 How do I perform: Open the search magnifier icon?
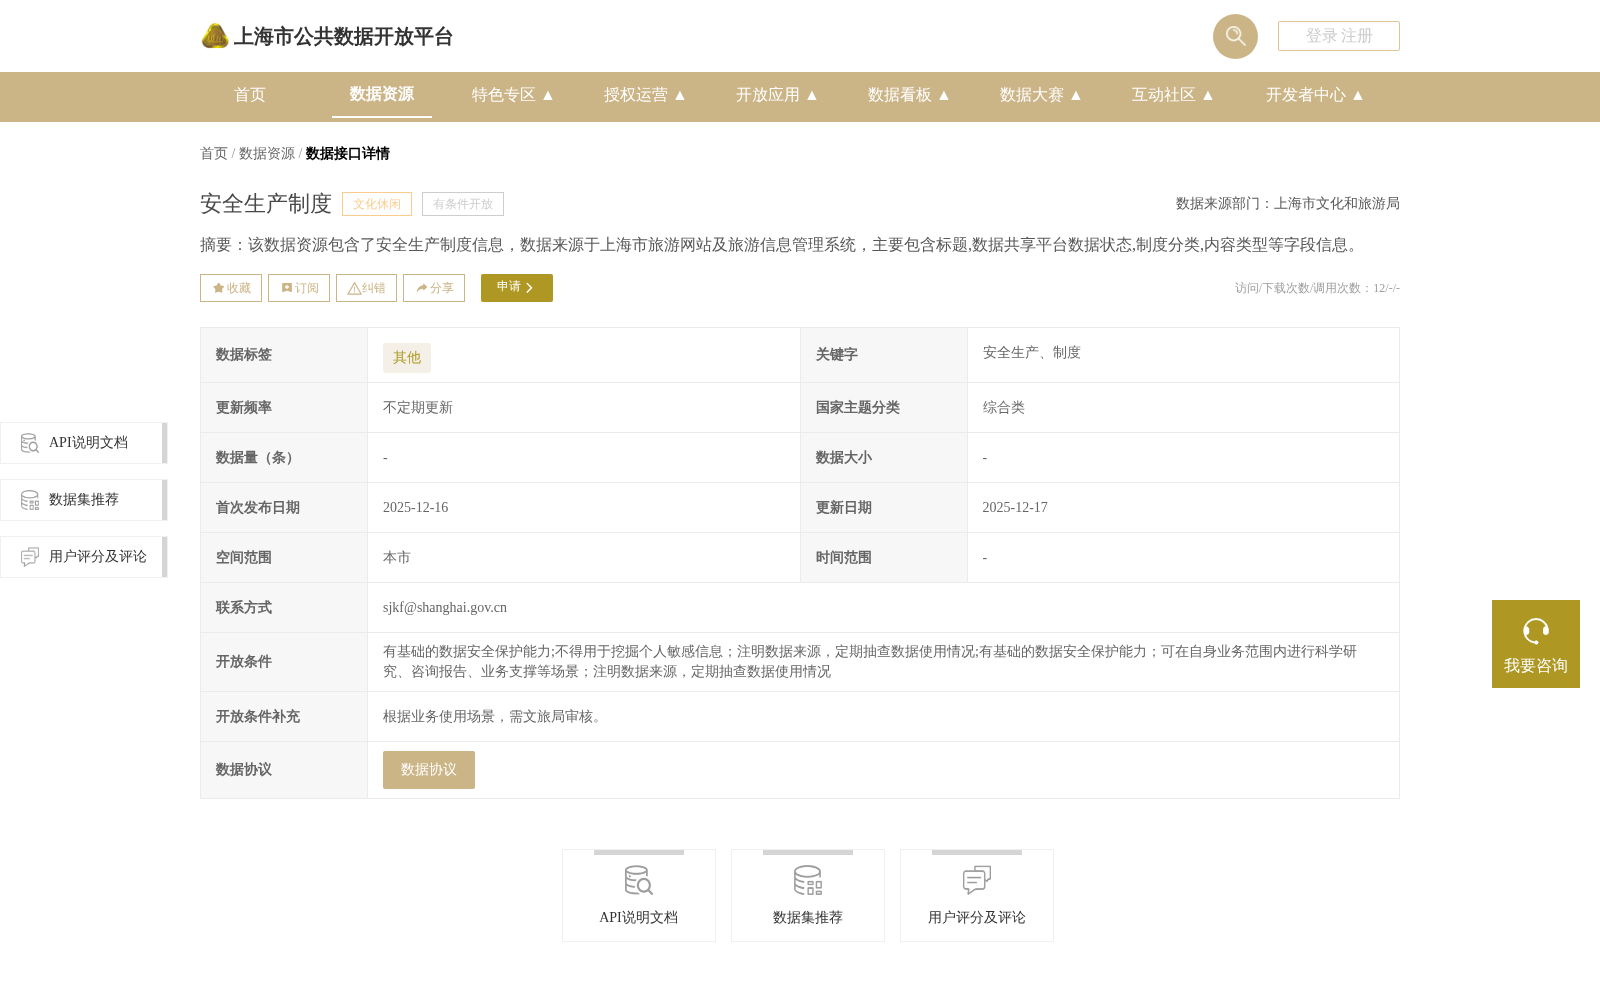1235,36
